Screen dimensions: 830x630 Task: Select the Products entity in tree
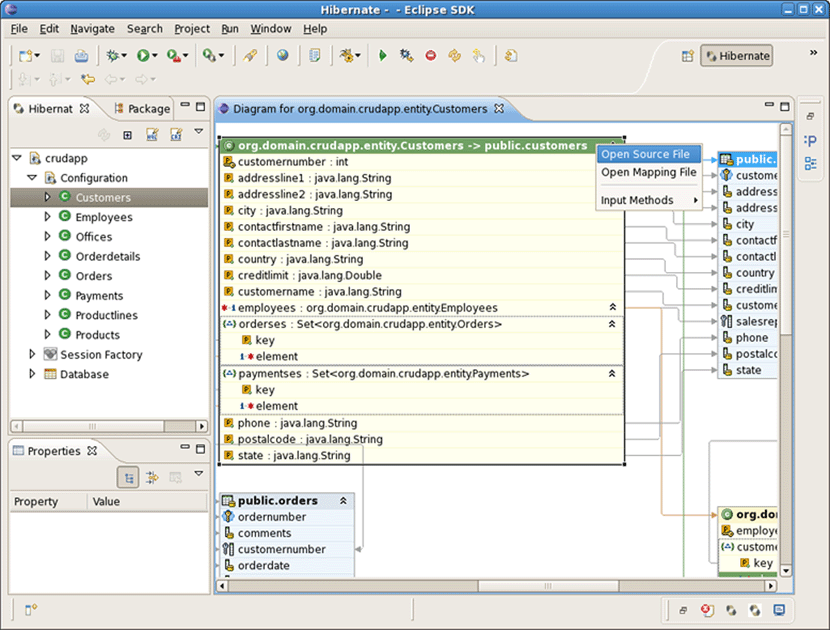click(x=97, y=335)
